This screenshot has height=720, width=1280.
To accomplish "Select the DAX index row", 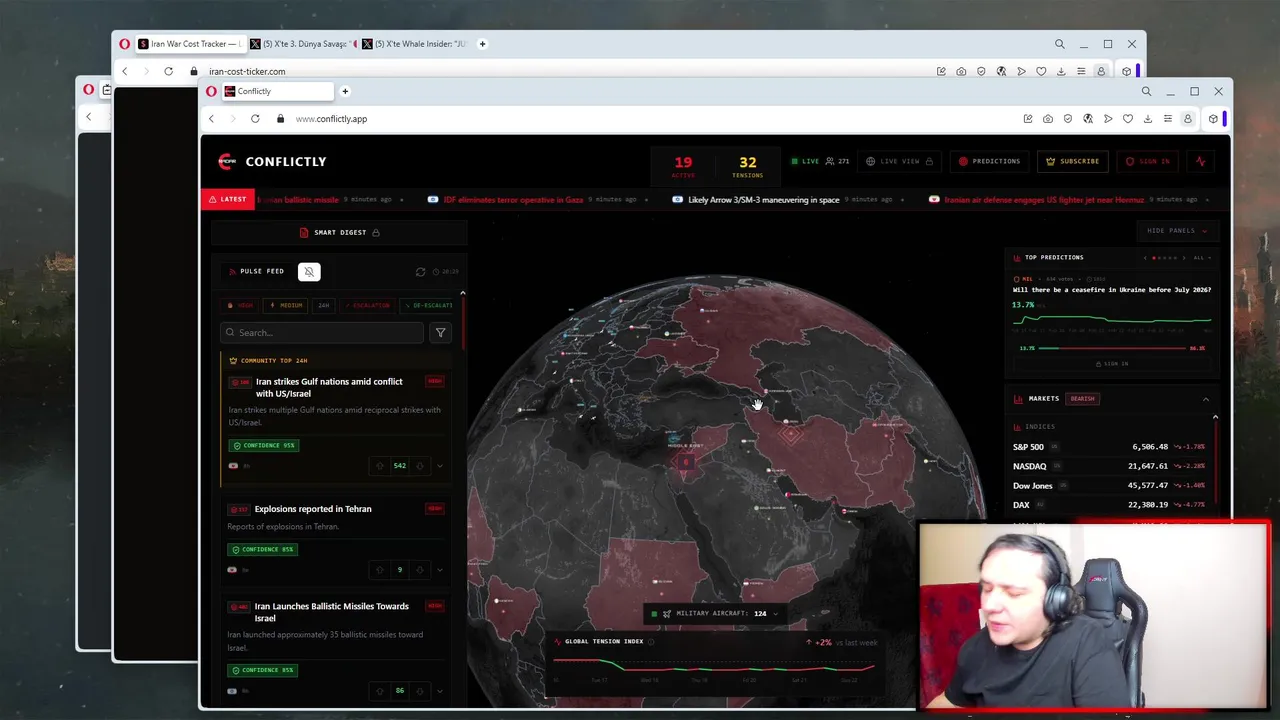I will tap(1109, 505).
